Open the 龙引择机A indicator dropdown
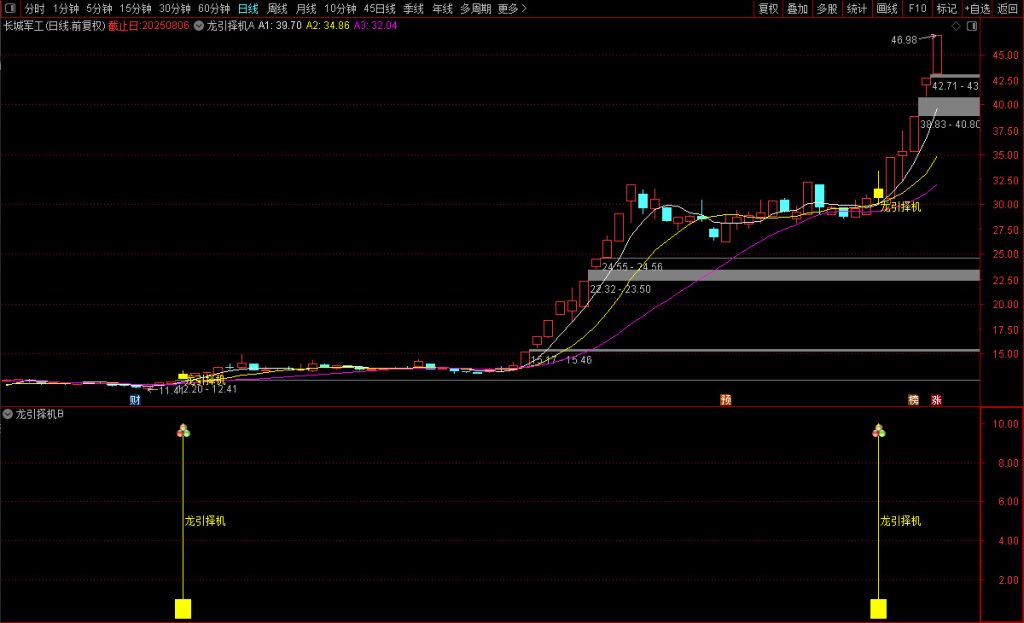Viewport: 1024px width, 623px height. [x=199, y=25]
